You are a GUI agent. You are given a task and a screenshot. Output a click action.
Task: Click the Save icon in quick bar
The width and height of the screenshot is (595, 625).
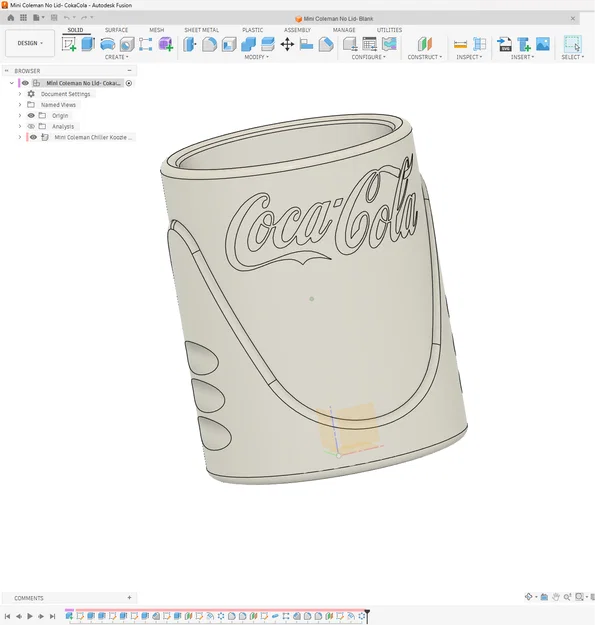coord(54,18)
